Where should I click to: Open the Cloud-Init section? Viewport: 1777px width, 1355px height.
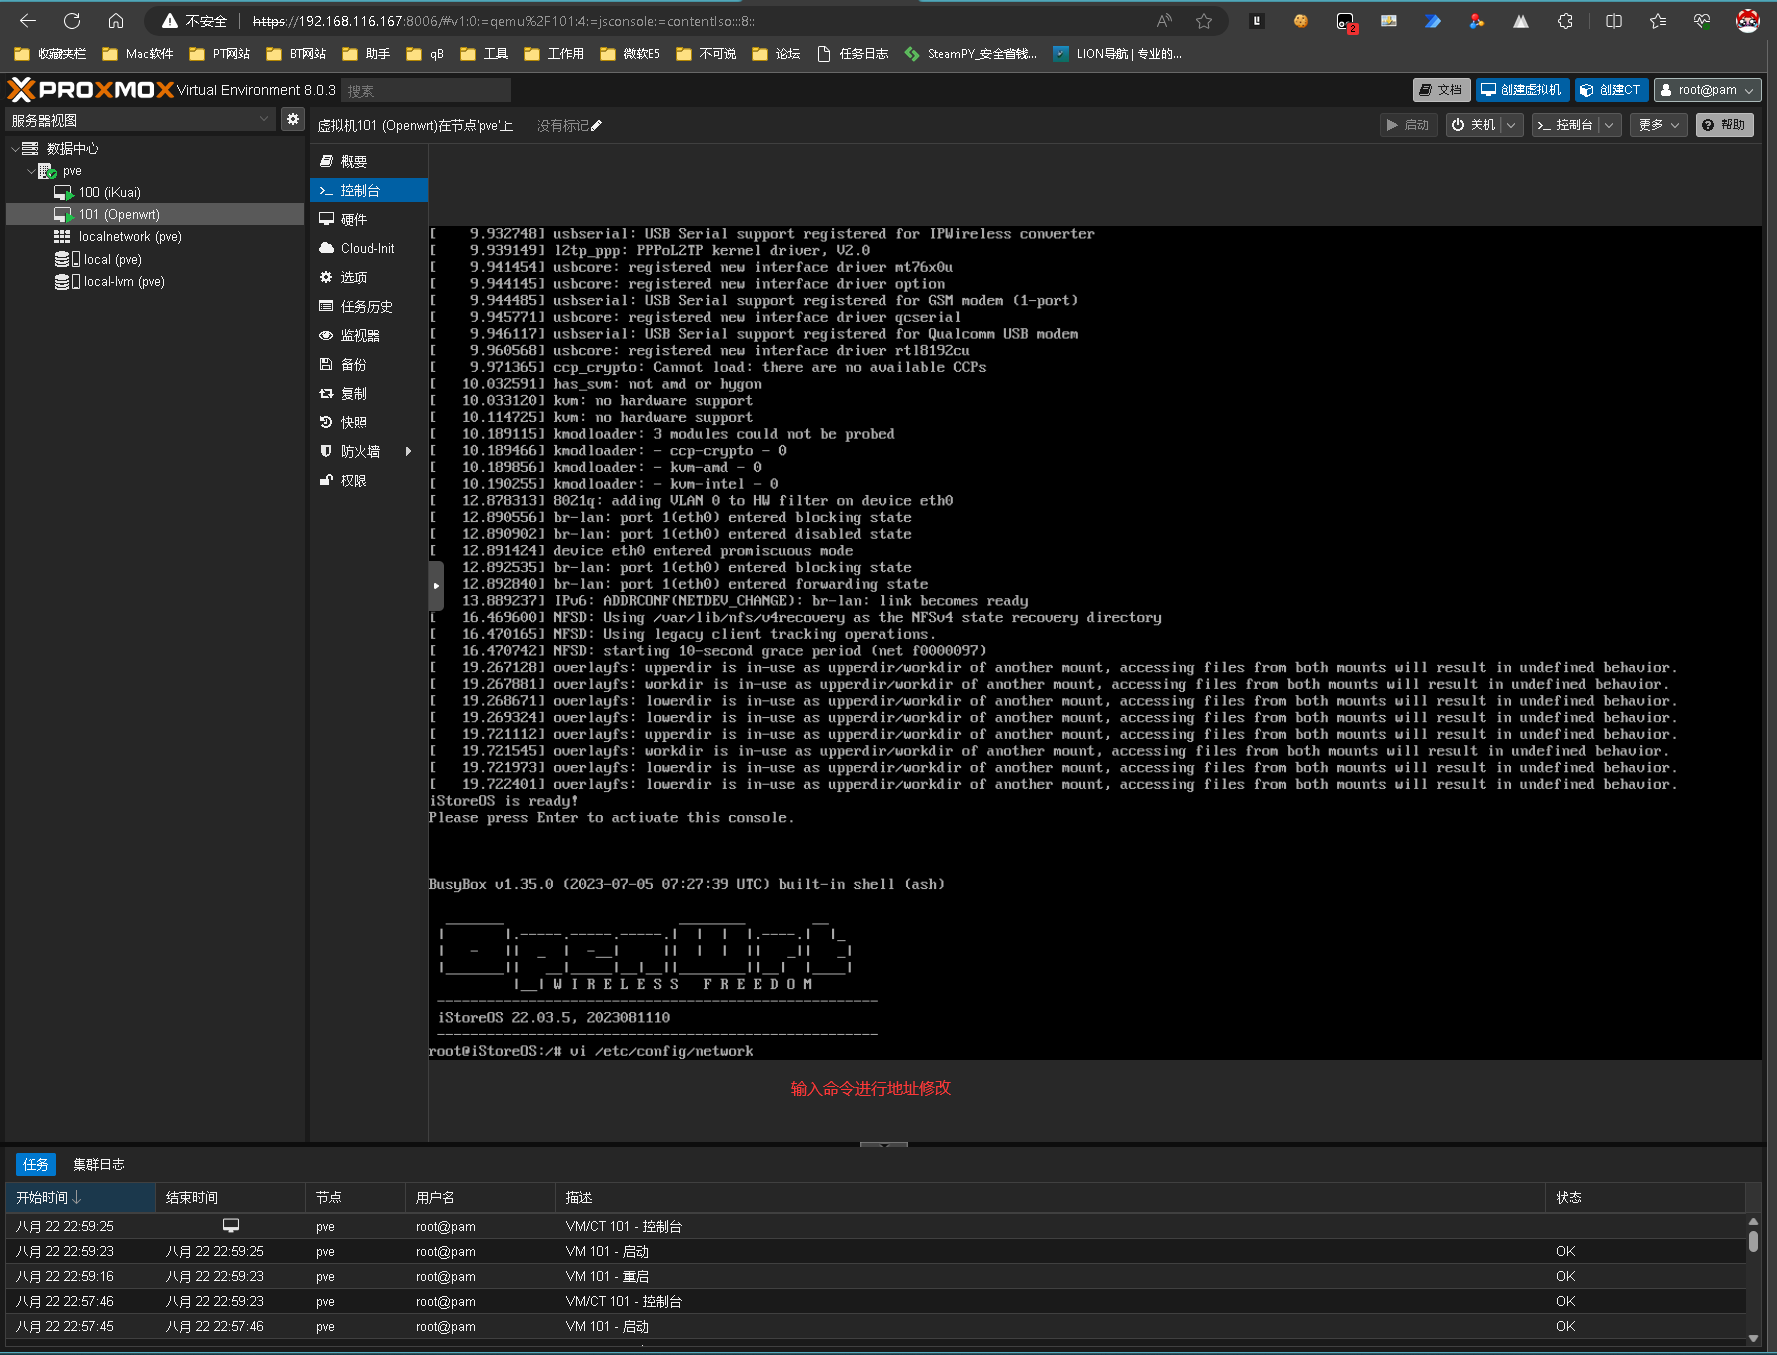pos(367,249)
